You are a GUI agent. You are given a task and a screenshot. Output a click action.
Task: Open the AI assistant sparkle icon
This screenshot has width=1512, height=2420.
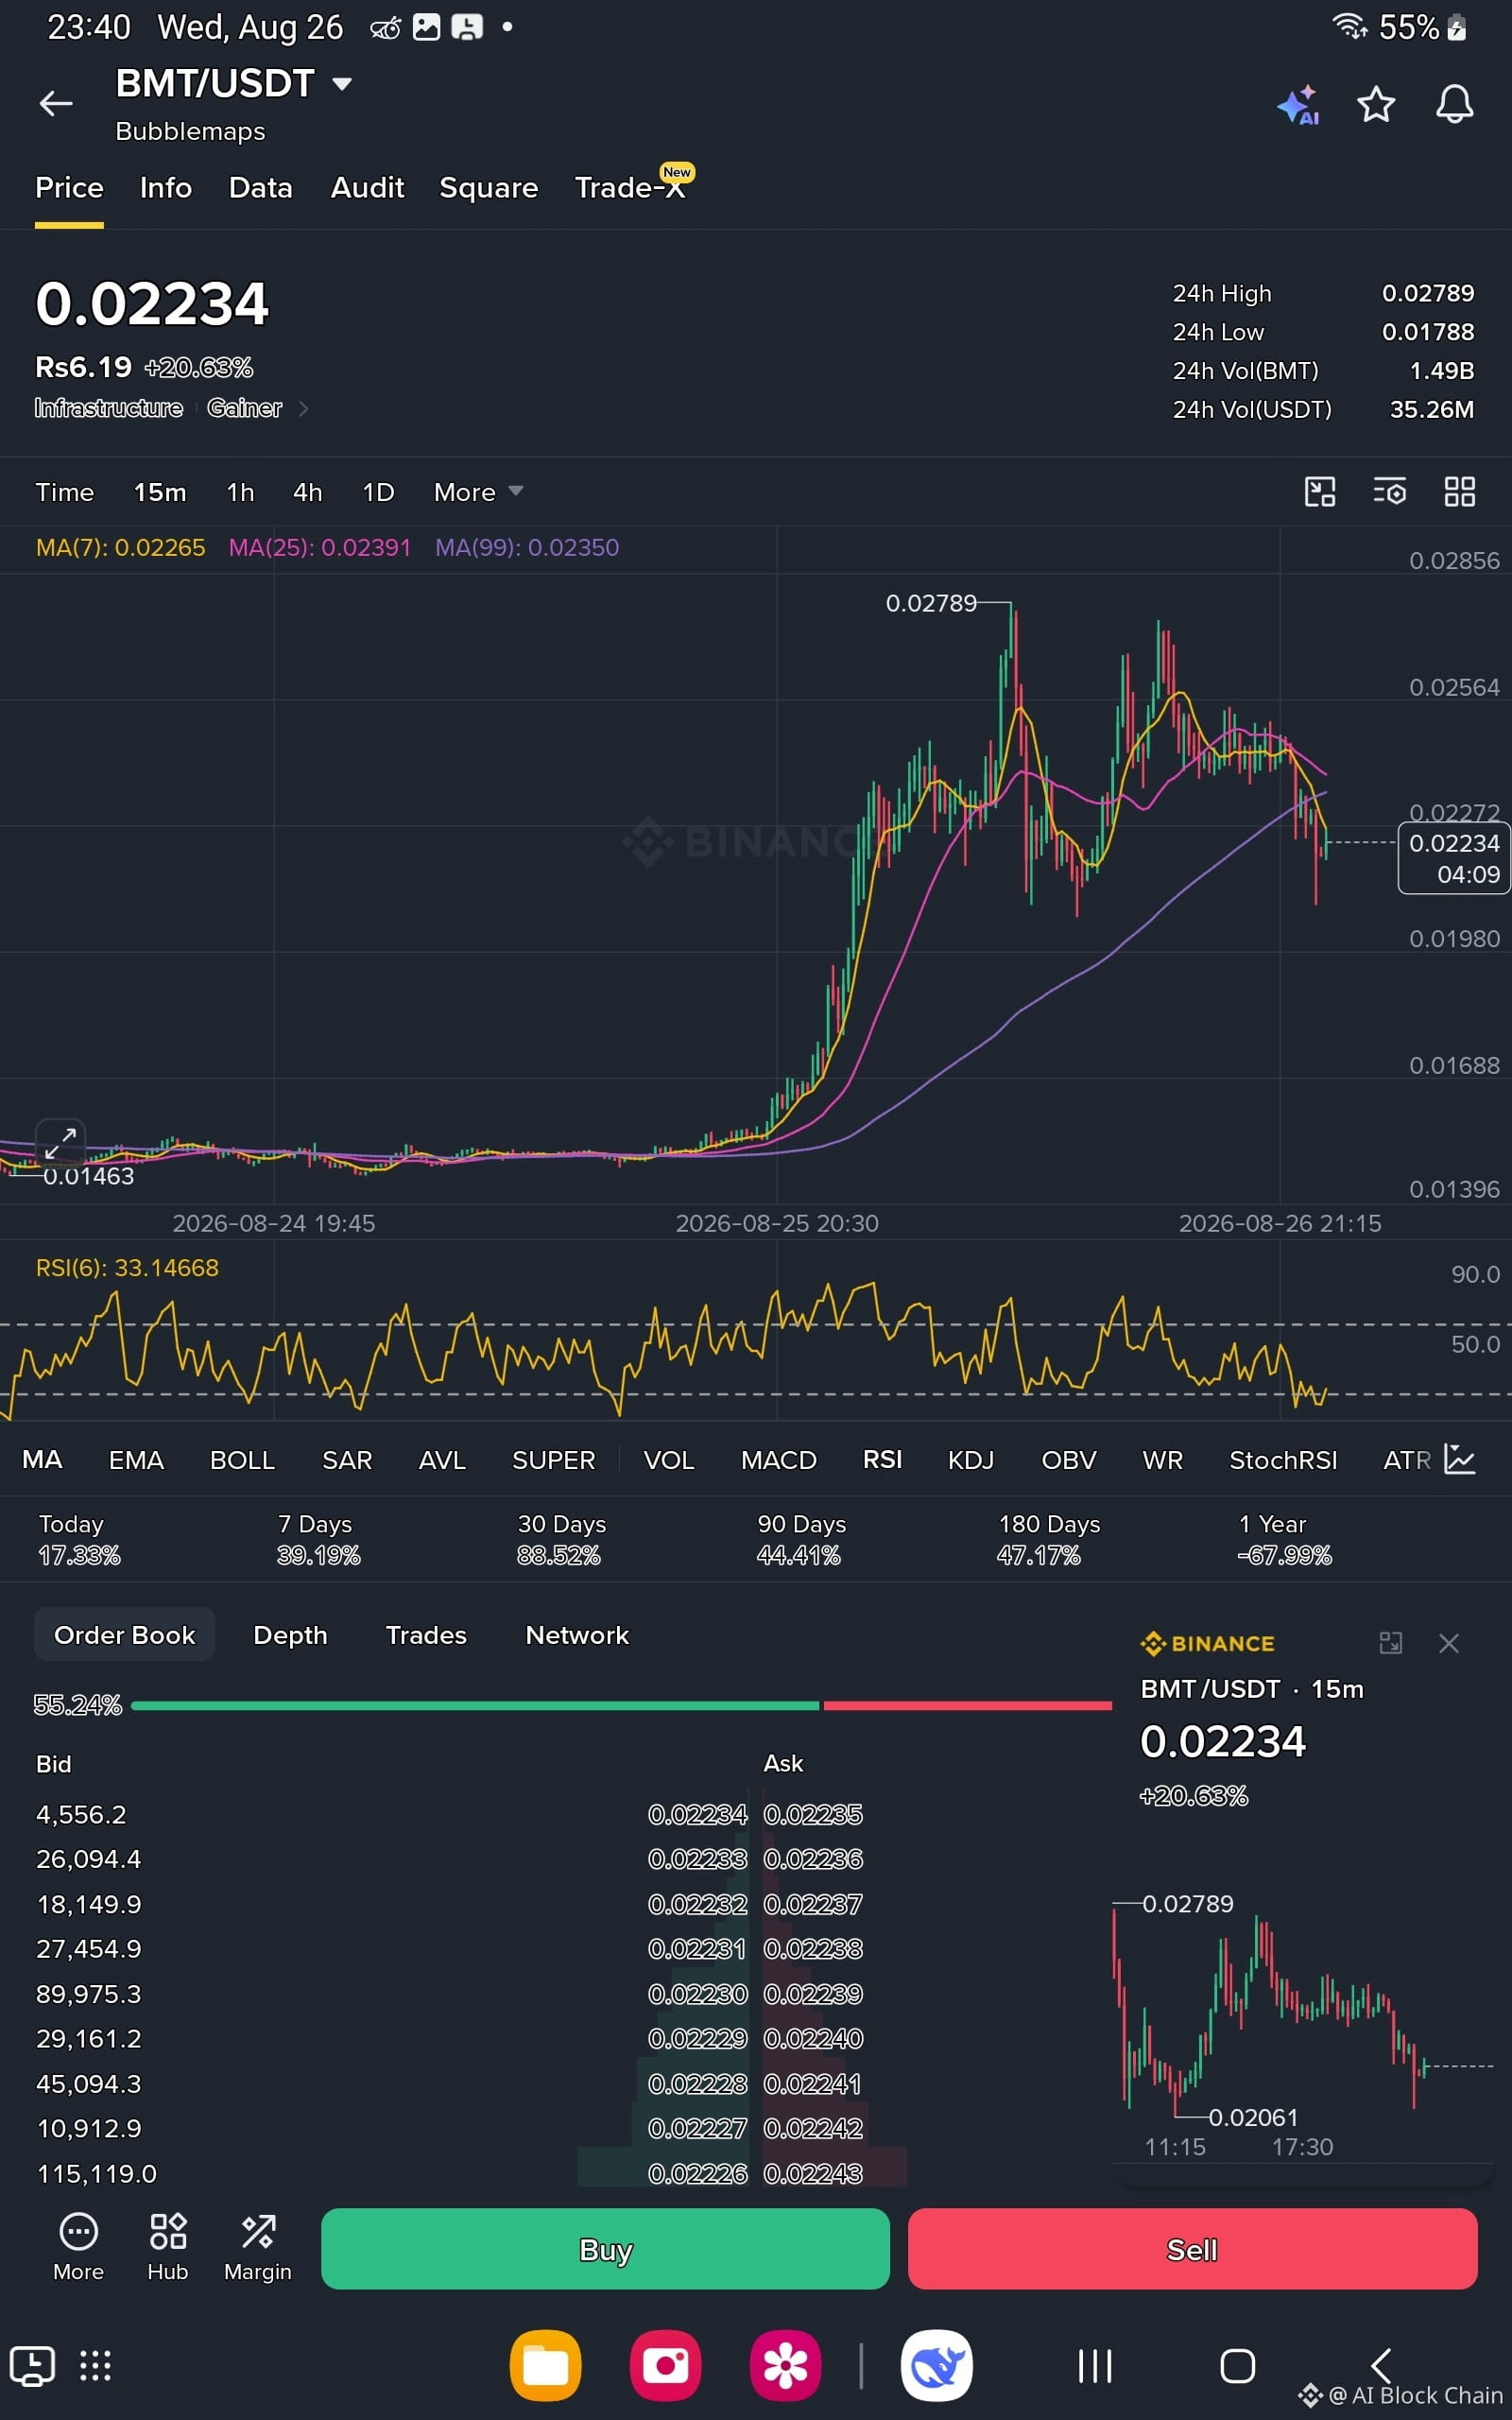[1298, 105]
